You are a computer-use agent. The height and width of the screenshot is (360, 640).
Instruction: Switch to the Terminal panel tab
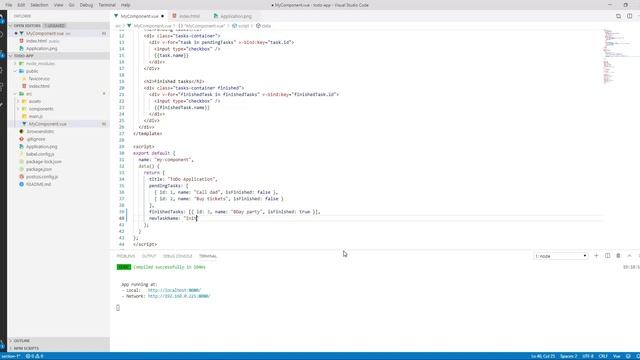click(208, 256)
